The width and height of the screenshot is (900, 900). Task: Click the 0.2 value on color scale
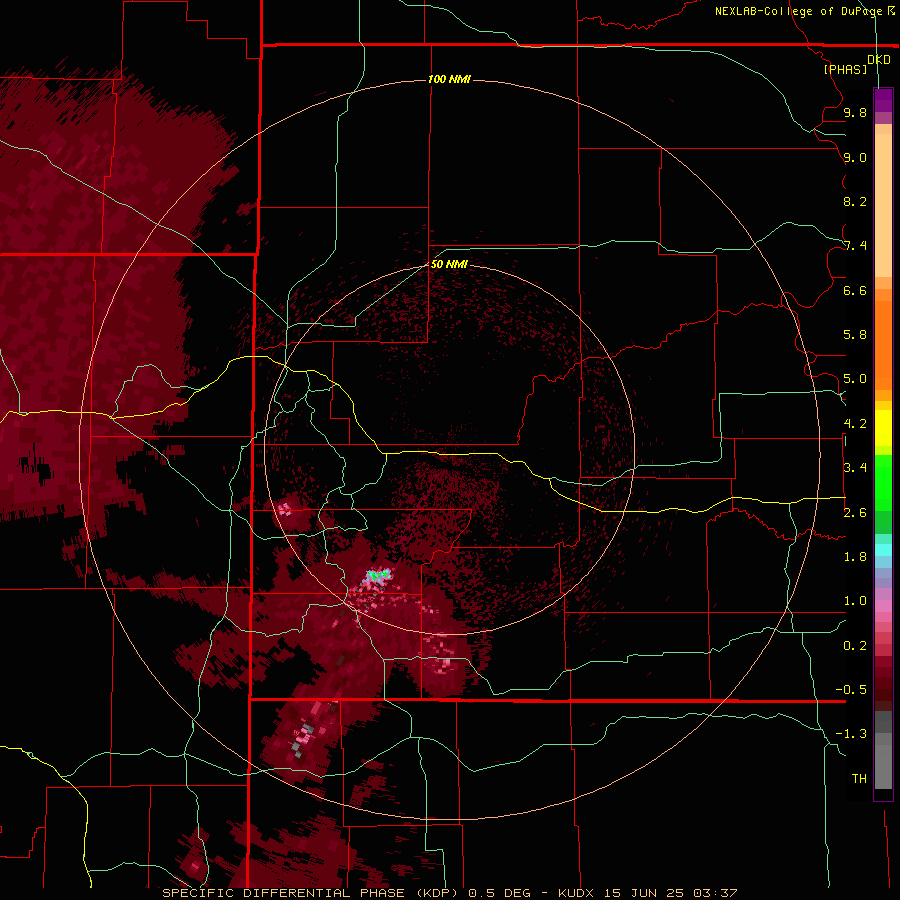[855, 646]
